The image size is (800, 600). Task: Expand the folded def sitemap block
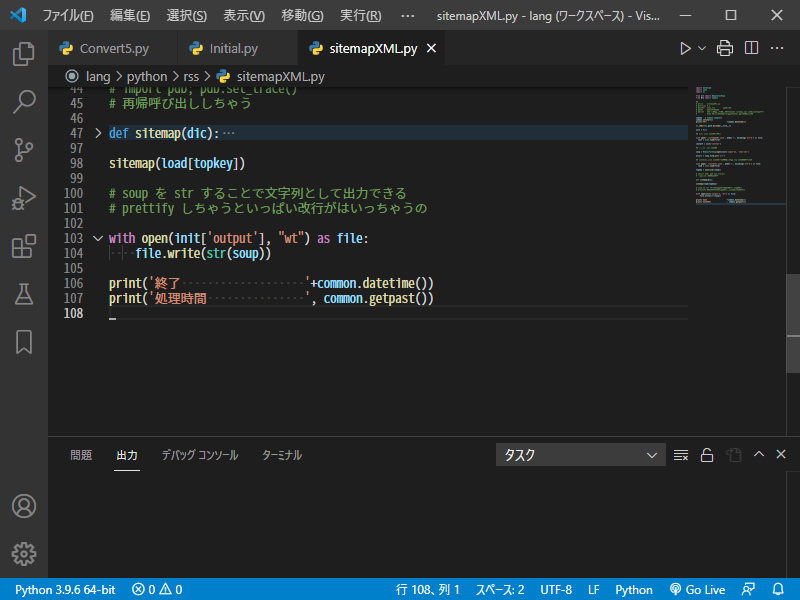point(98,133)
